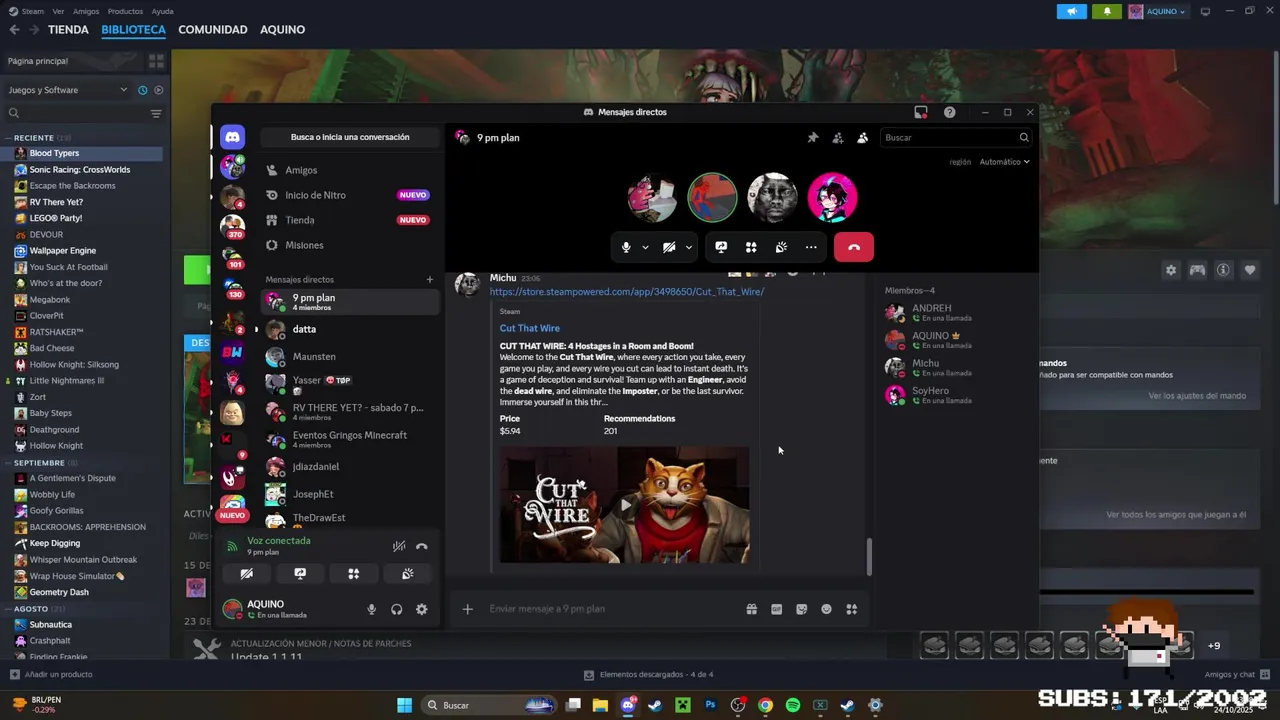1280x720 pixels.
Task: Select SoyHero in member list
Action: 955,395
